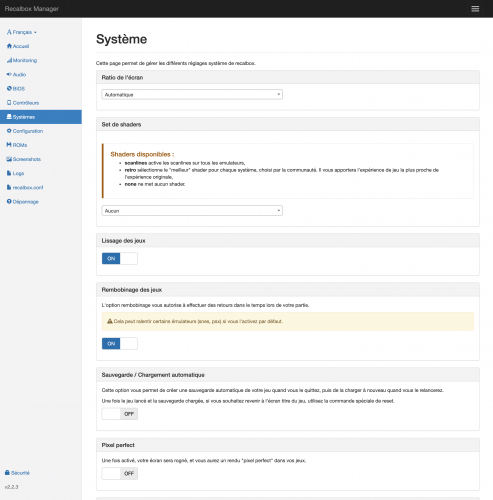The width and height of the screenshot is (493, 500).
Task: Select the Audio speaker icon
Action: tap(9, 74)
